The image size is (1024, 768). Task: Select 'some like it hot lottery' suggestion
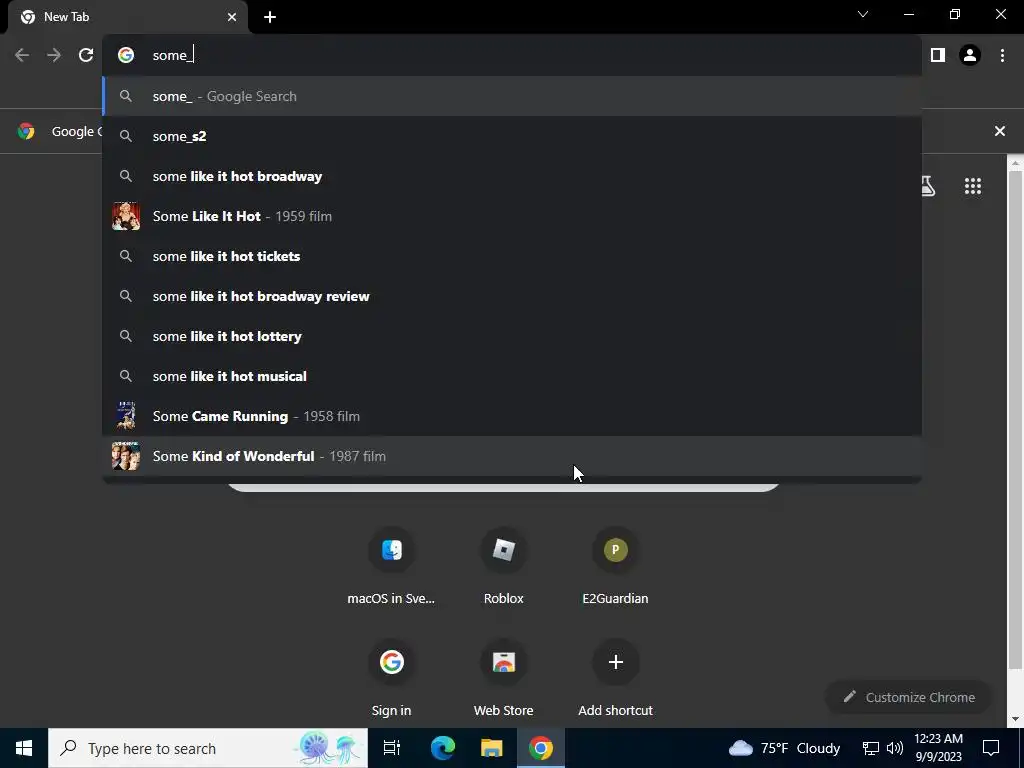point(512,336)
